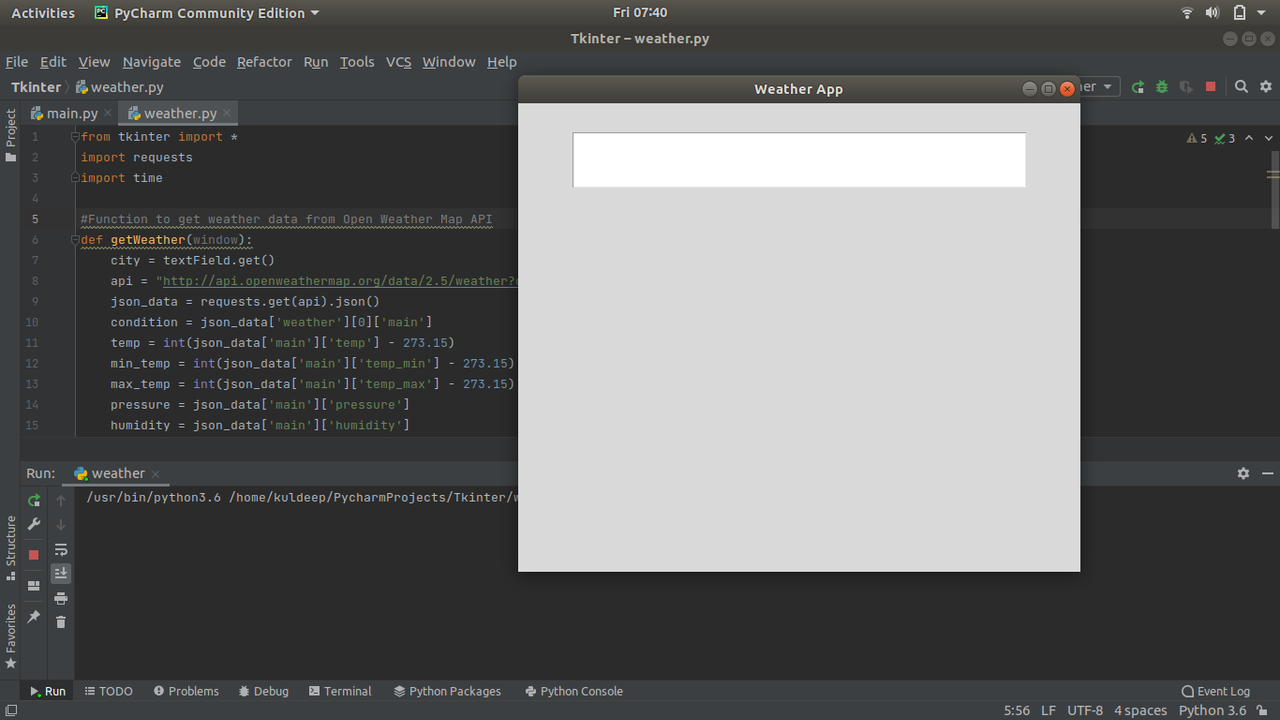The height and width of the screenshot is (720, 1280).
Task: Run with coverage using the shield icon
Action: pyautogui.click(x=1186, y=87)
